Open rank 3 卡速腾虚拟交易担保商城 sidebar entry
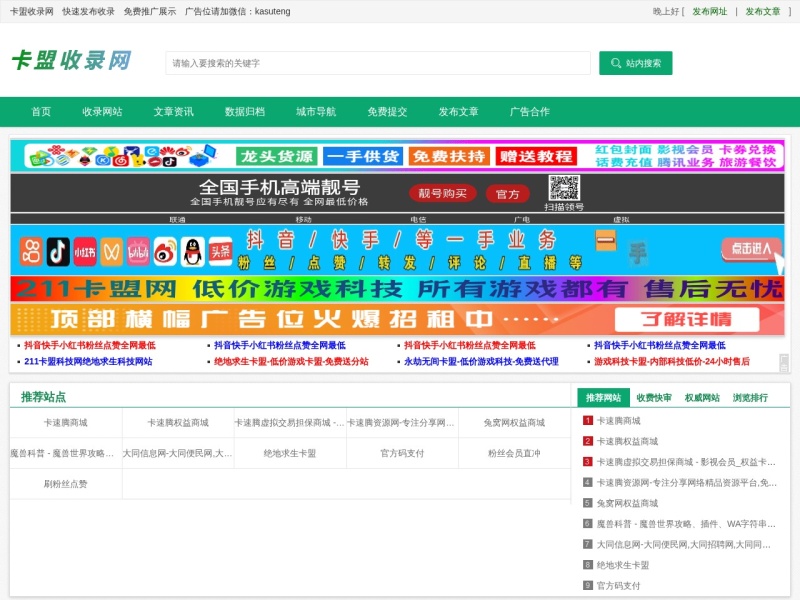This screenshot has width=800, height=600. [686, 462]
